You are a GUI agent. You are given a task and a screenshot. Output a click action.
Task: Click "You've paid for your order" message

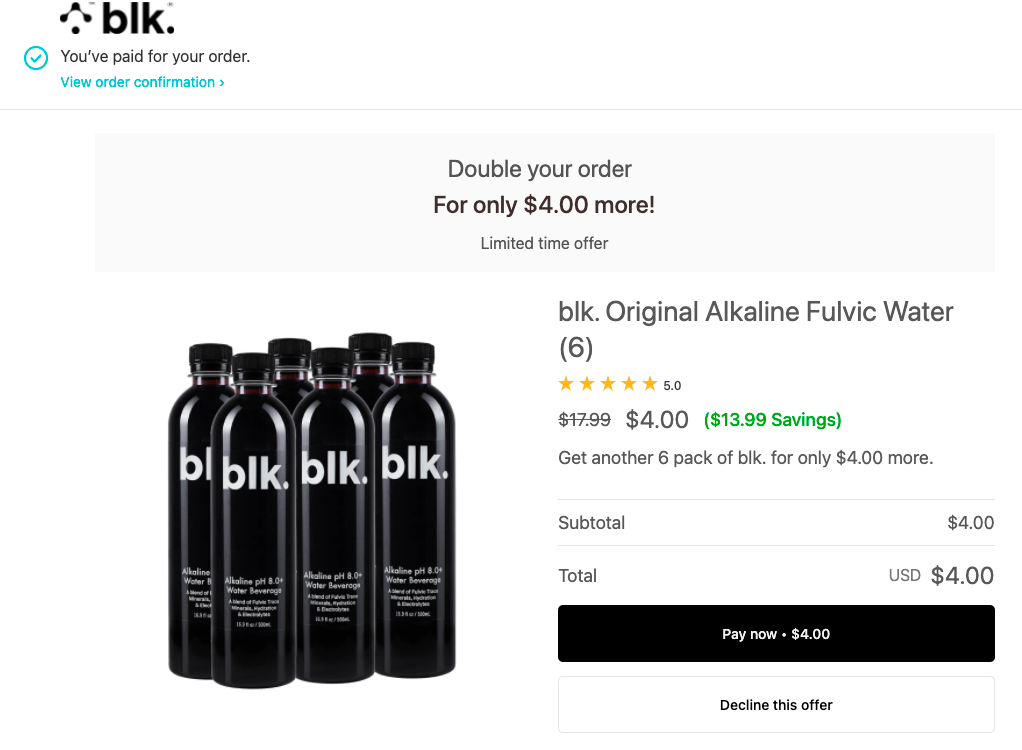coord(155,56)
